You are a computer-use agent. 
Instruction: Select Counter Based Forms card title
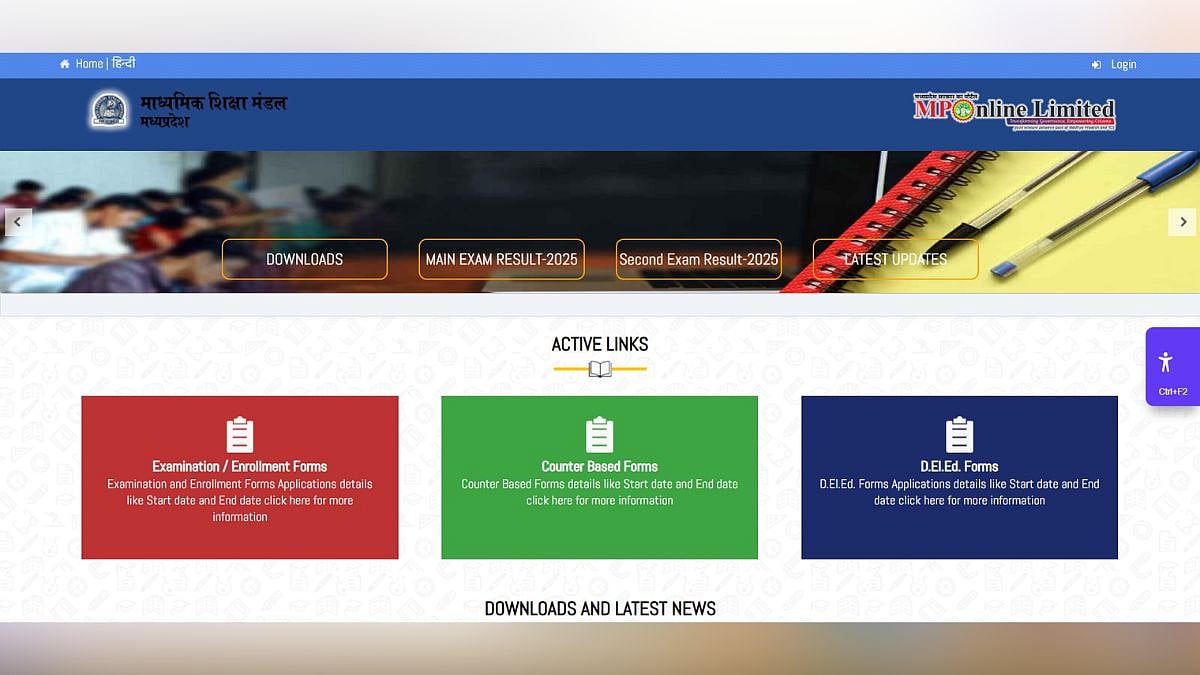[599, 466]
